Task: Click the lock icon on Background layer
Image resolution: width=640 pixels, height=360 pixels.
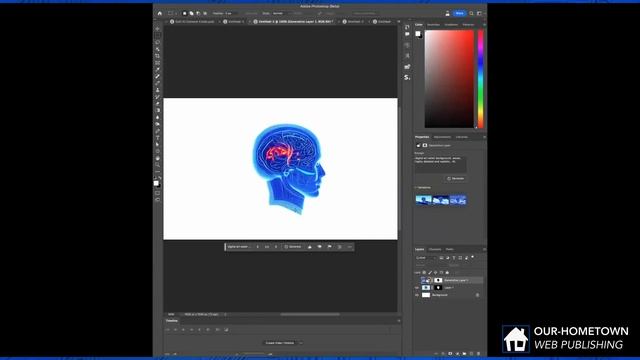Action: tap(478, 295)
